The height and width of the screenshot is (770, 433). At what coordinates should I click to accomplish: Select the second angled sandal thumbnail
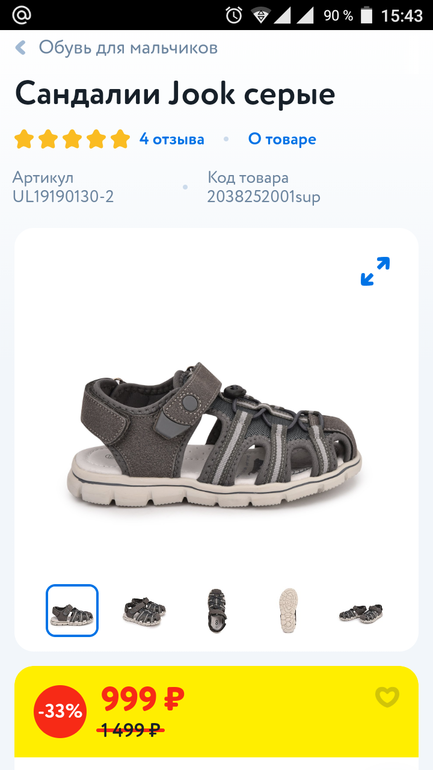tap(144, 610)
